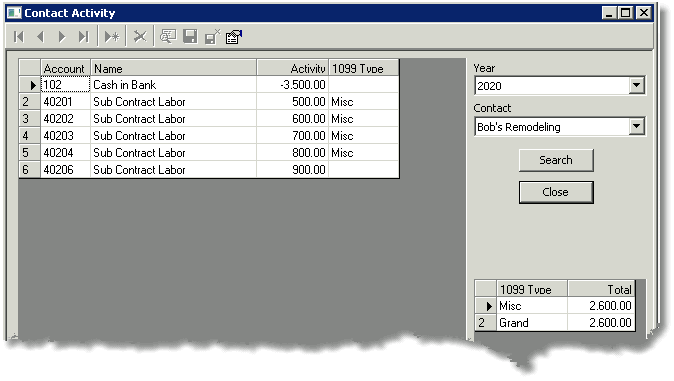This screenshot has height=381, width=674.
Task: Select account cell 102
Action: coord(65,85)
